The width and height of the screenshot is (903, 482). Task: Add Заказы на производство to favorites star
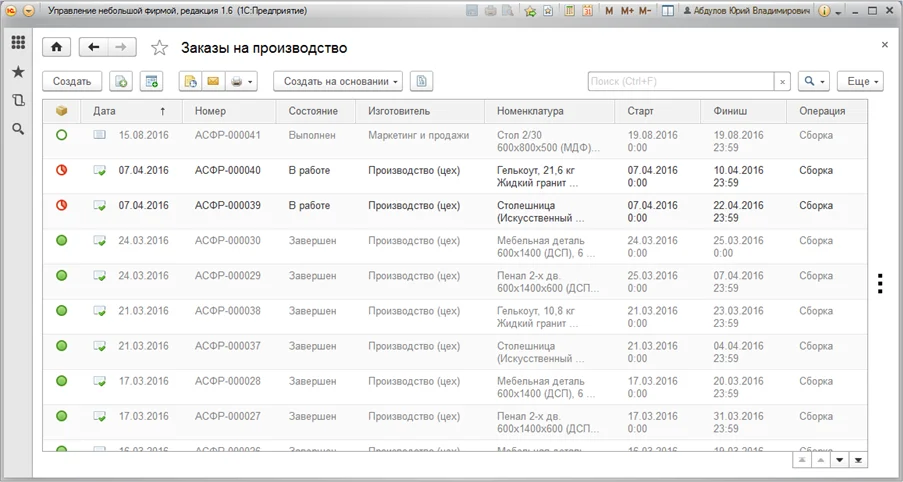coord(159,48)
